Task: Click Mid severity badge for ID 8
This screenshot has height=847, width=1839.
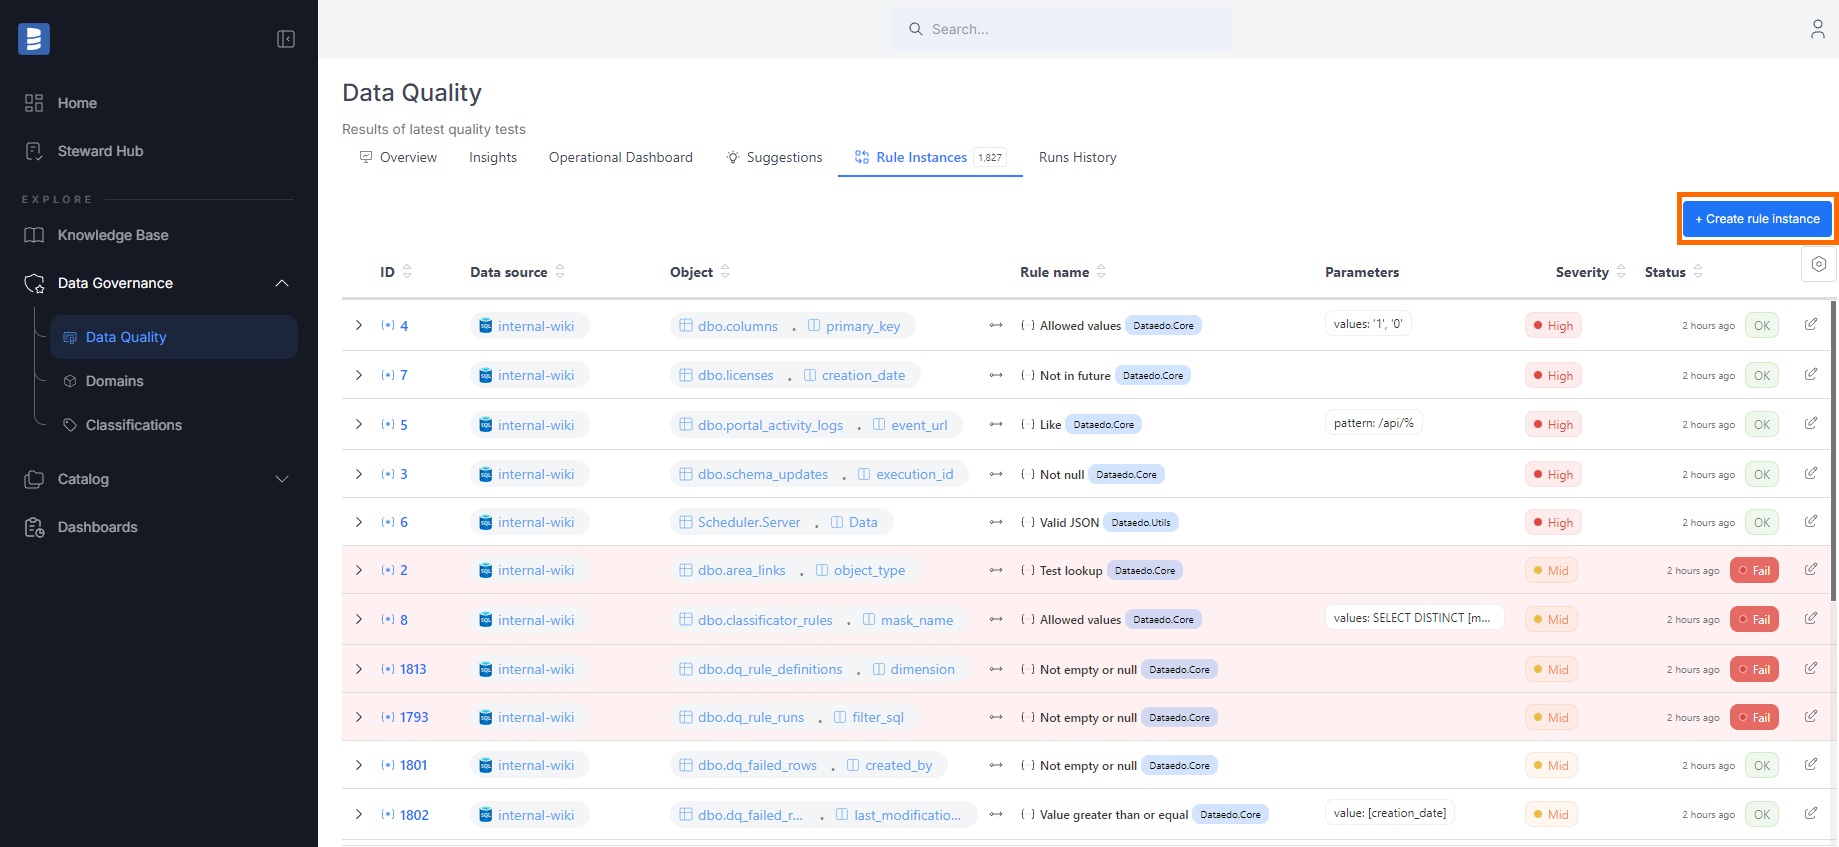Action: (x=1551, y=619)
